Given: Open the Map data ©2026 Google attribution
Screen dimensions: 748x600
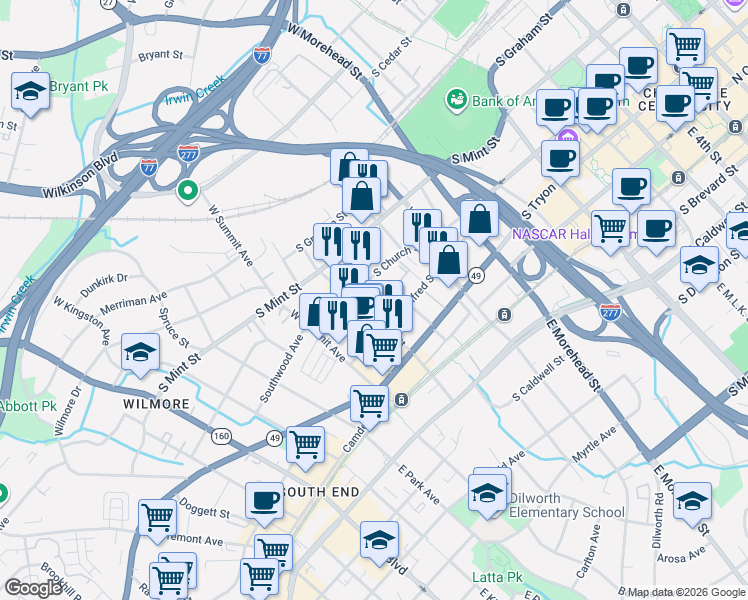Looking at the screenshot, I should (x=687, y=592).
